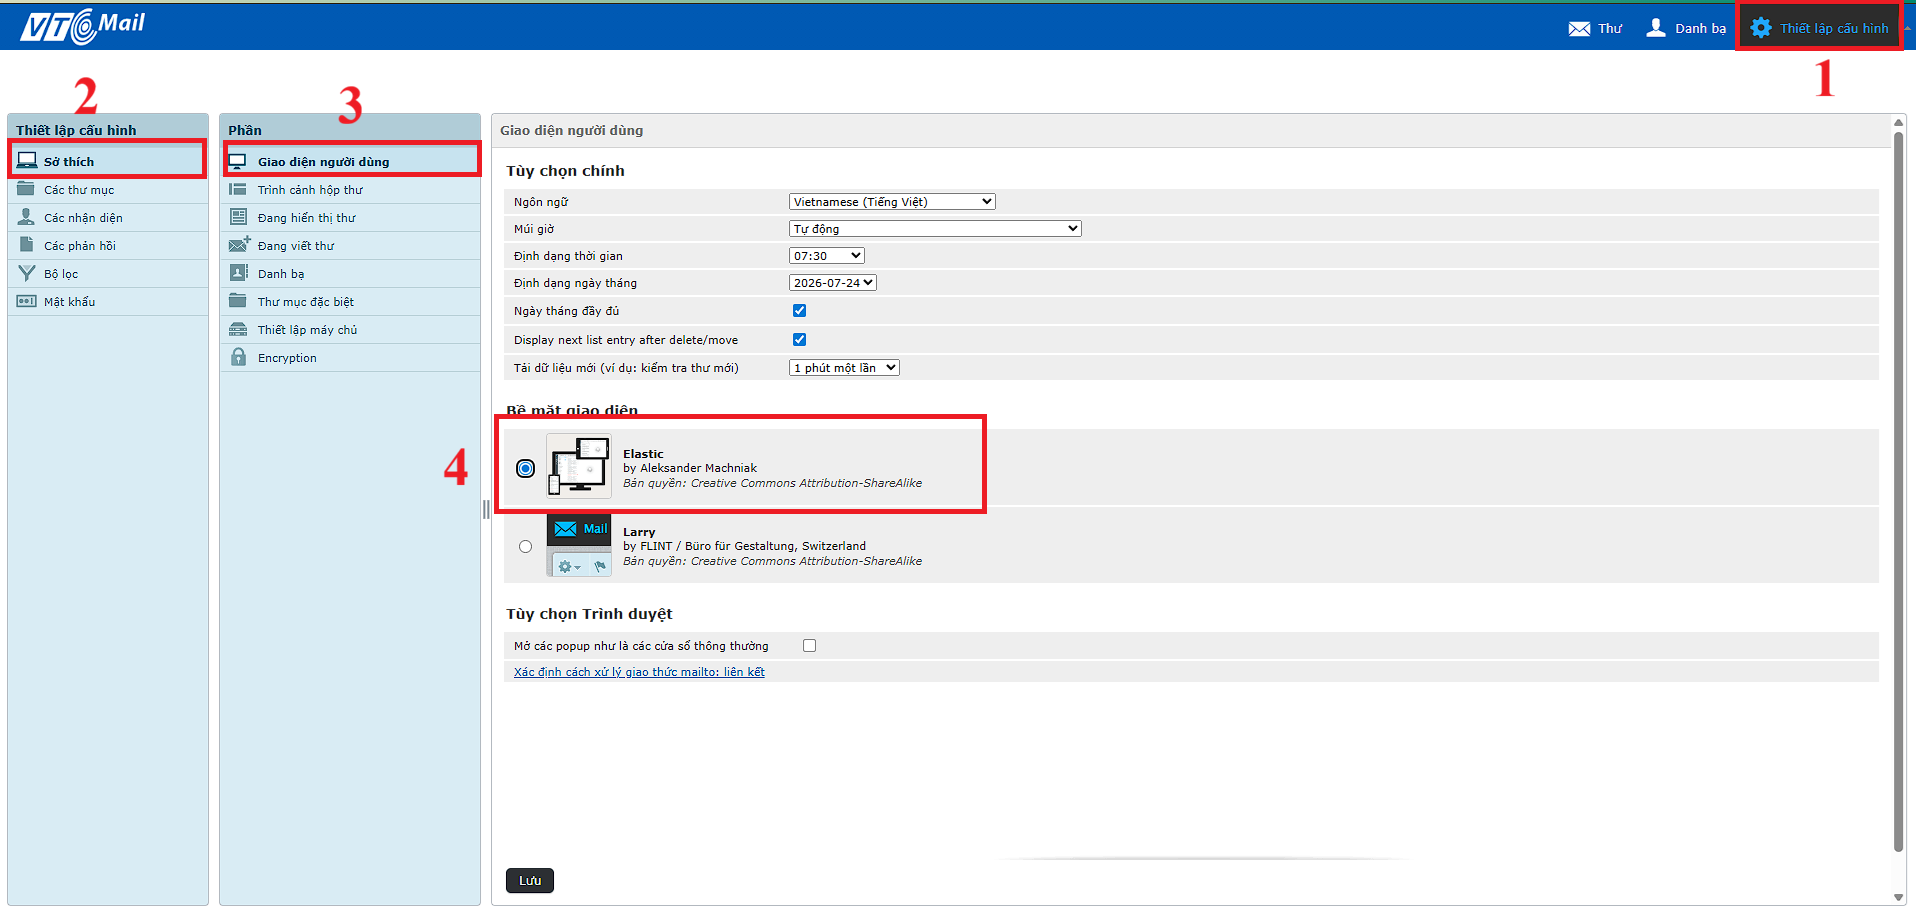Screen dimensions: 1916x923
Task: Click the Đang viết thư compose icon
Action: 239,244
